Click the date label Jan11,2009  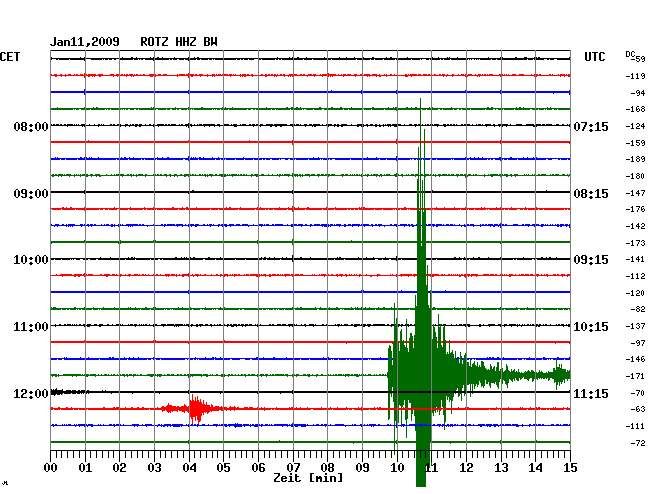coord(85,42)
